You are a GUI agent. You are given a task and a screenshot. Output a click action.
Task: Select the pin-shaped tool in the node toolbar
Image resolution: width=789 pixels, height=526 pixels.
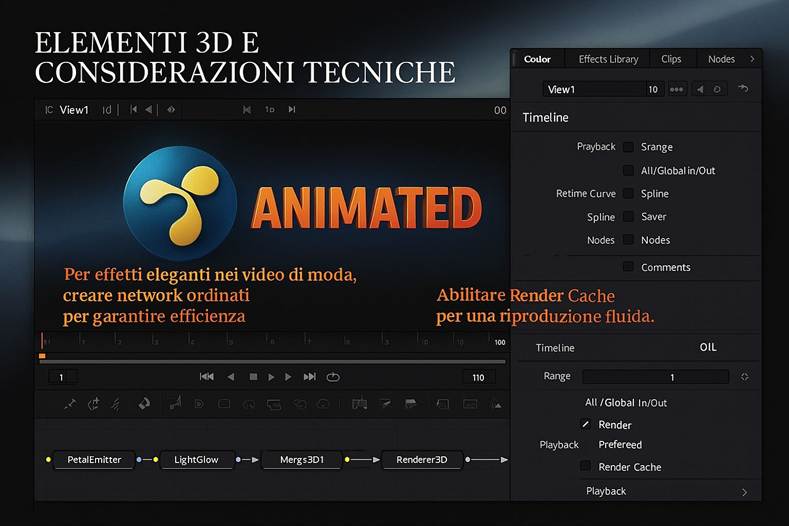(x=70, y=404)
